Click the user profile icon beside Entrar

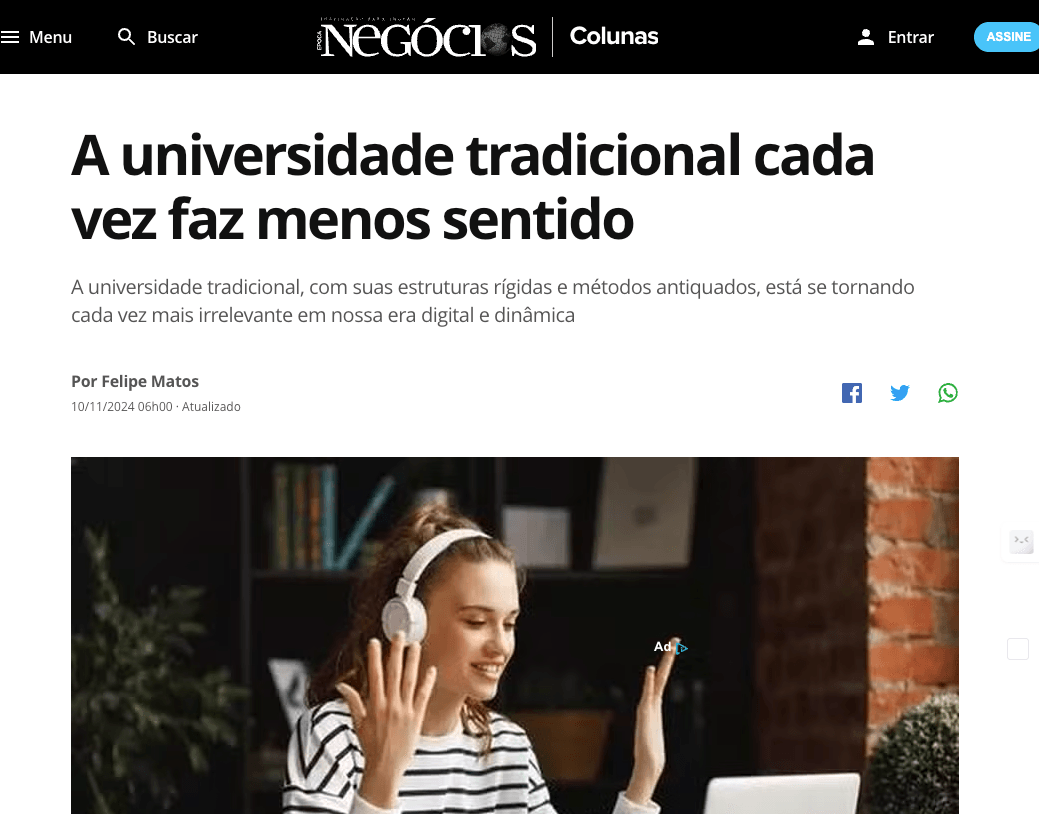pyautogui.click(x=865, y=37)
